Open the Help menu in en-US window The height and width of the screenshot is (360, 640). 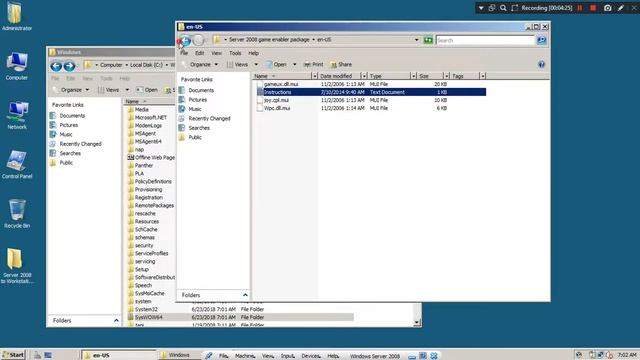click(x=253, y=53)
